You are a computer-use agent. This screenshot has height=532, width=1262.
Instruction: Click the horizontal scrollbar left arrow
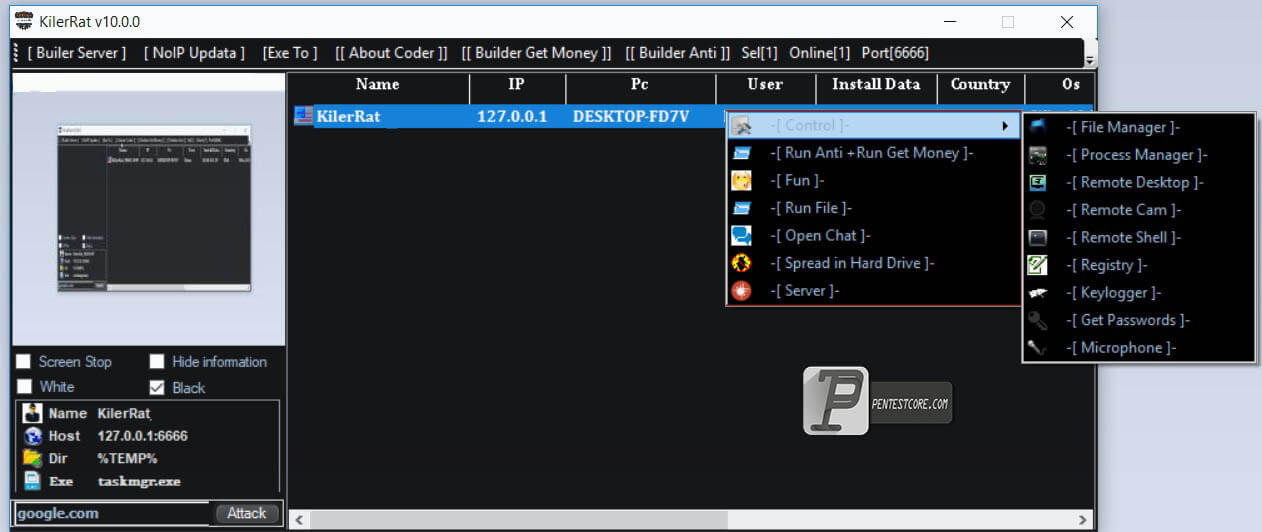(x=298, y=520)
